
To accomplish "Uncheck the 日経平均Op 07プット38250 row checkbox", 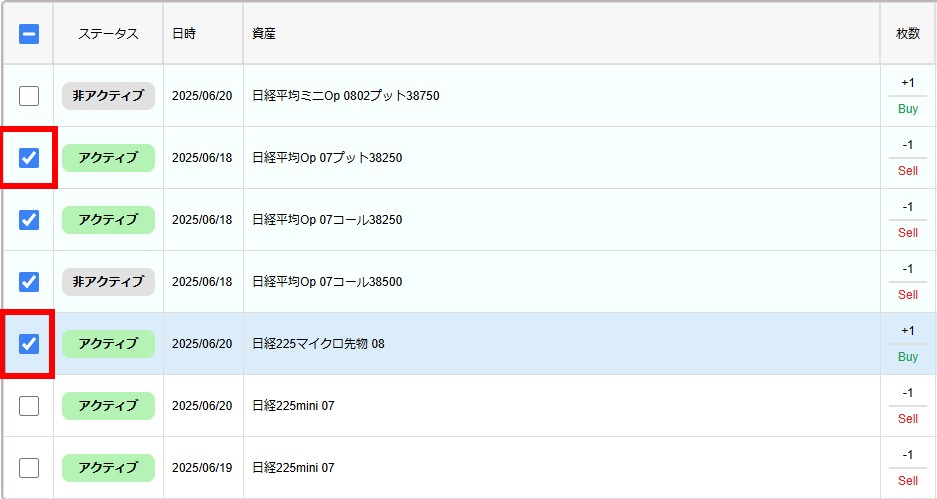I will pos(29,158).
